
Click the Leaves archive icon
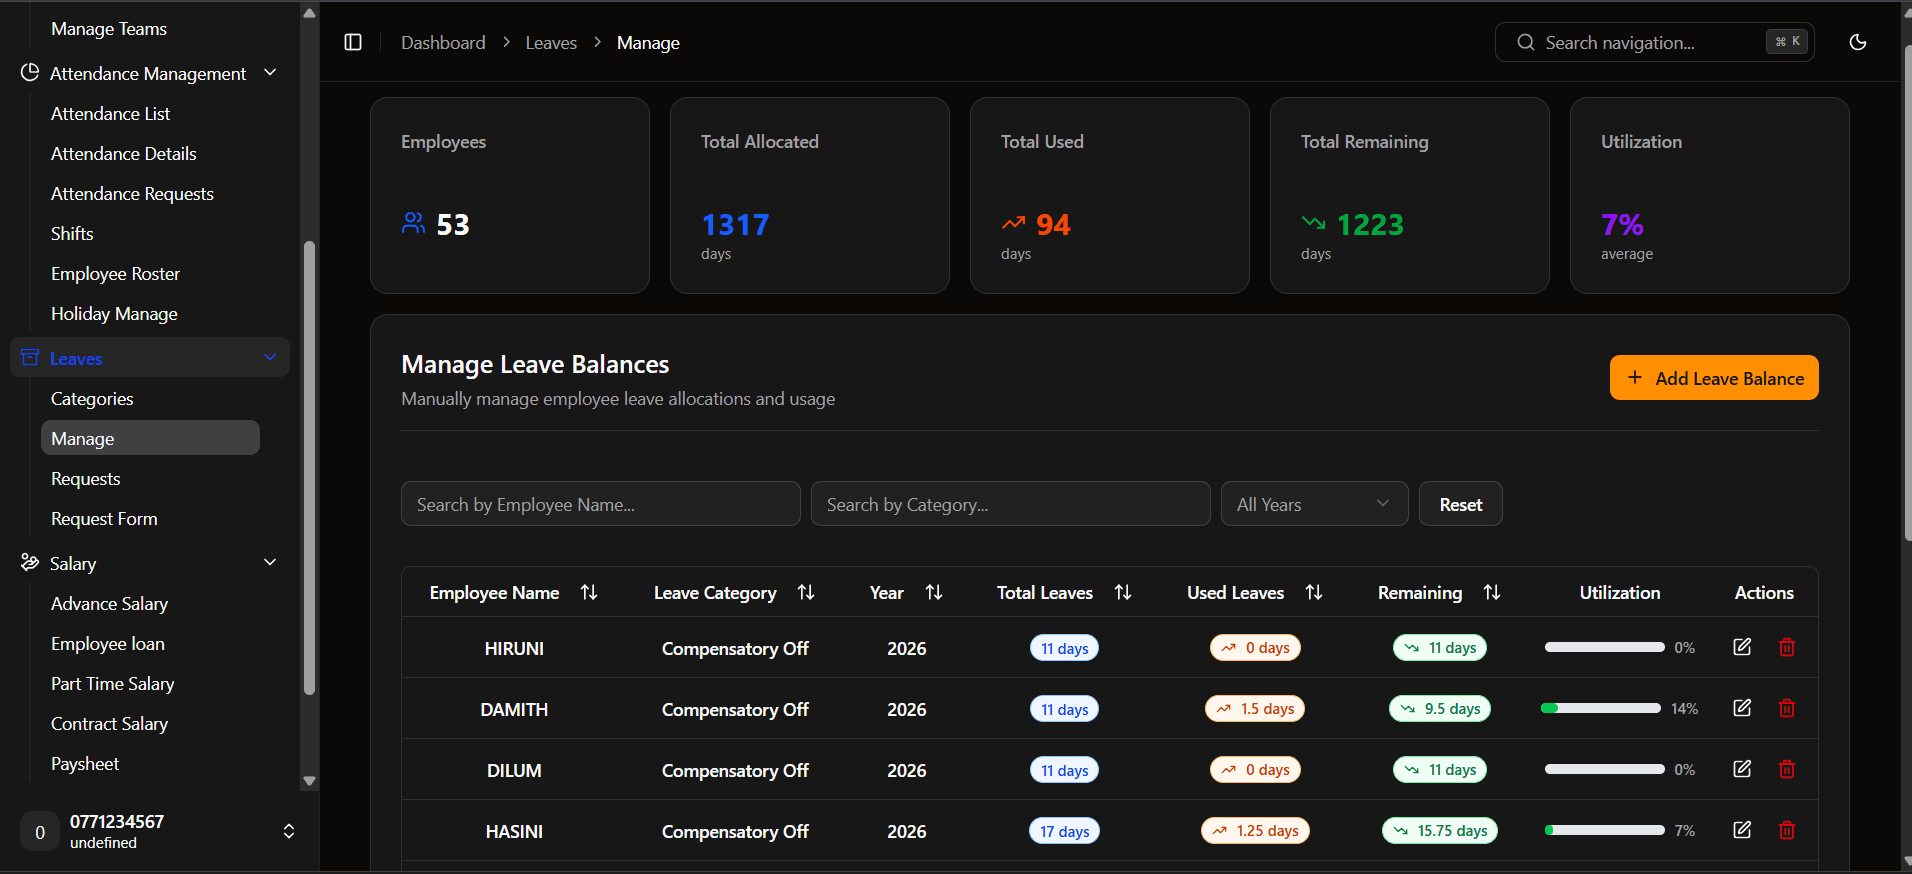click(x=30, y=358)
